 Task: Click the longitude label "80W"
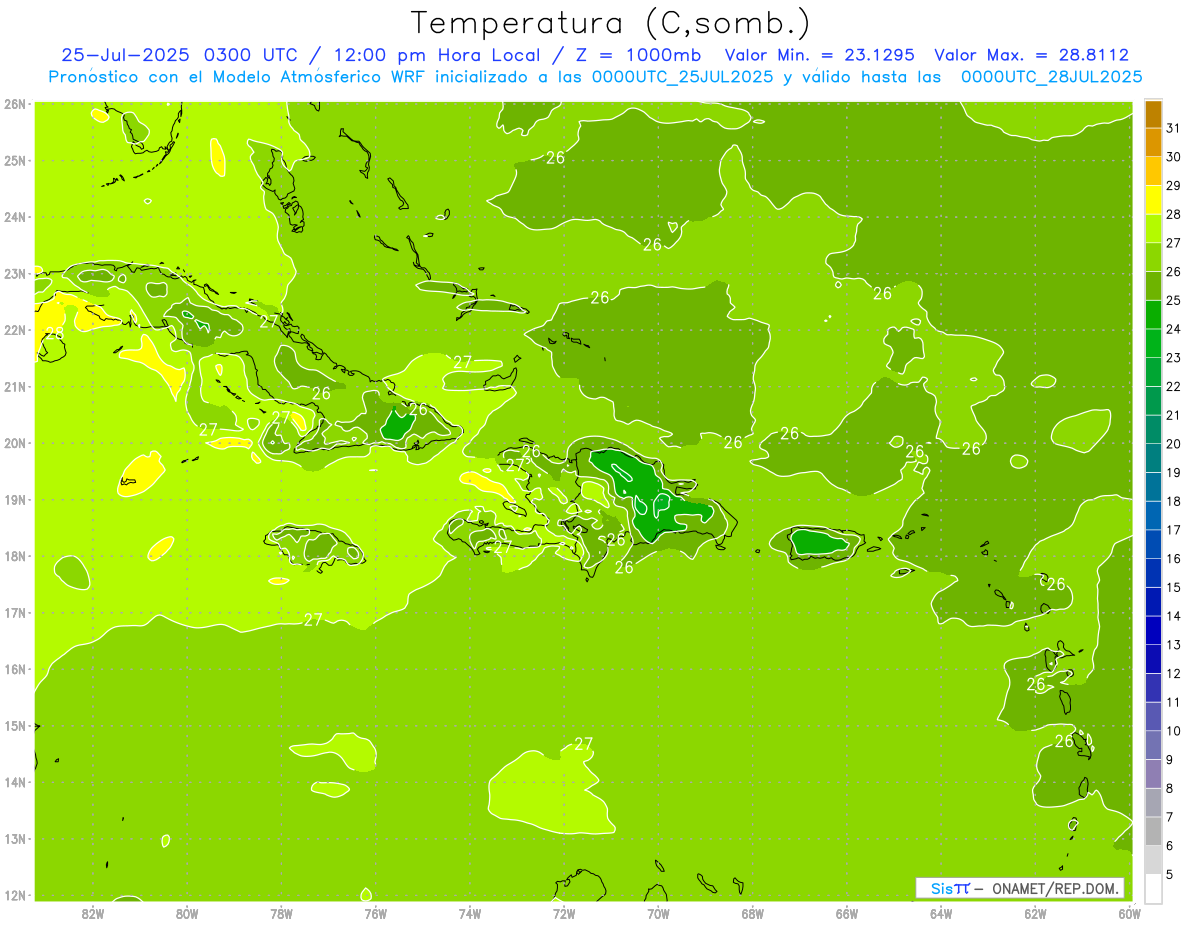point(186,913)
